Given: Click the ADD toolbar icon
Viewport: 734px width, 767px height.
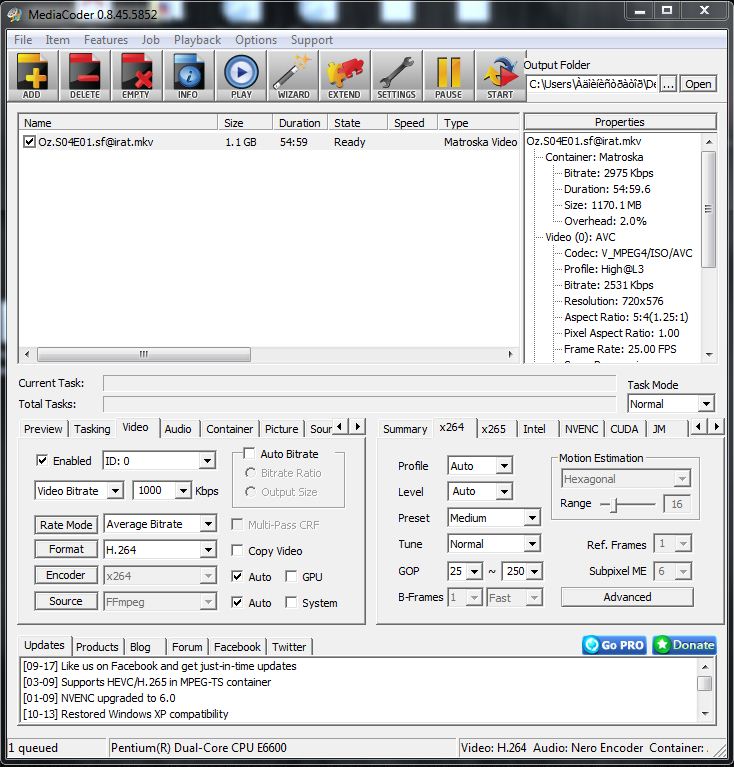Looking at the screenshot, I should [x=32, y=76].
